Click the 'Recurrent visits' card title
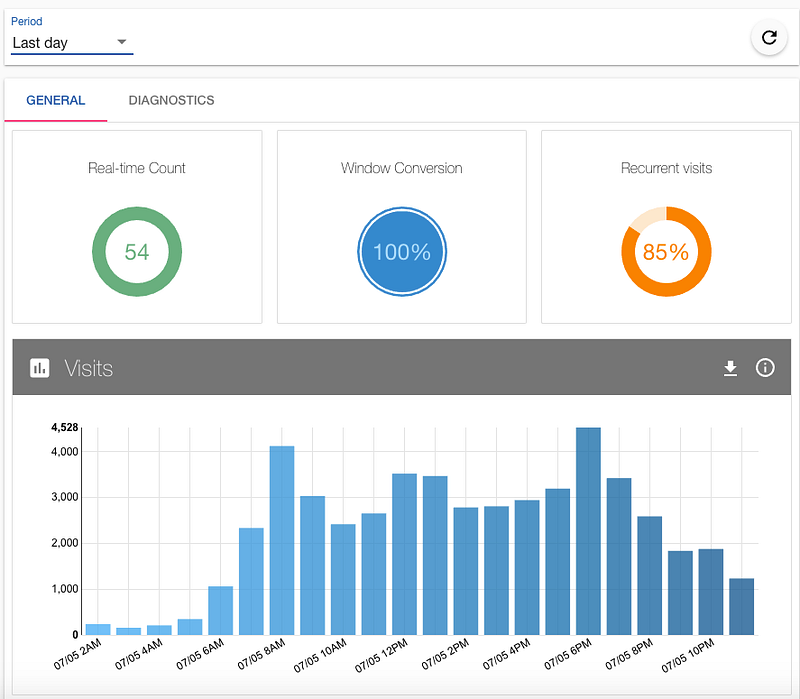This screenshot has height=699, width=800. 666,168
